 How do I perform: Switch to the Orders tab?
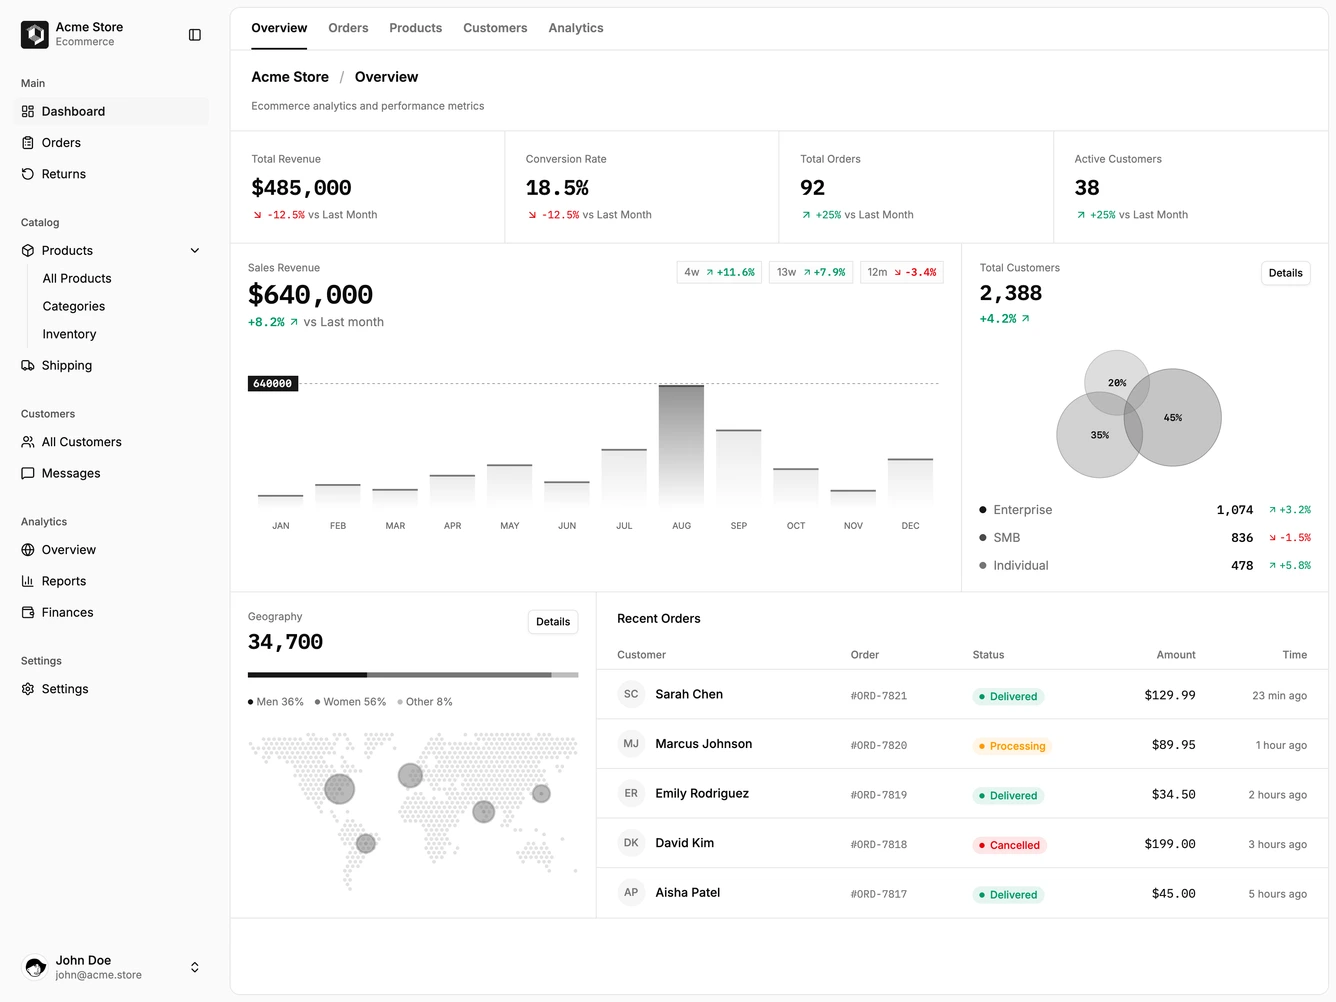(x=348, y=28)
